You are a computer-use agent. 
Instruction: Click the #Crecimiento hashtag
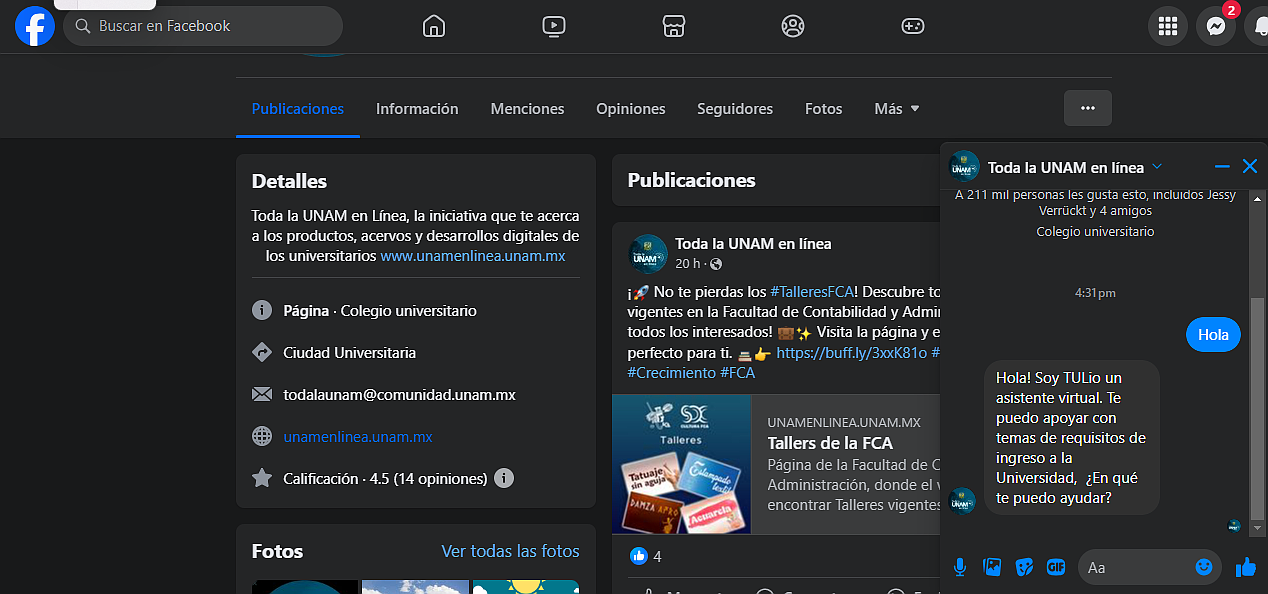672,373
